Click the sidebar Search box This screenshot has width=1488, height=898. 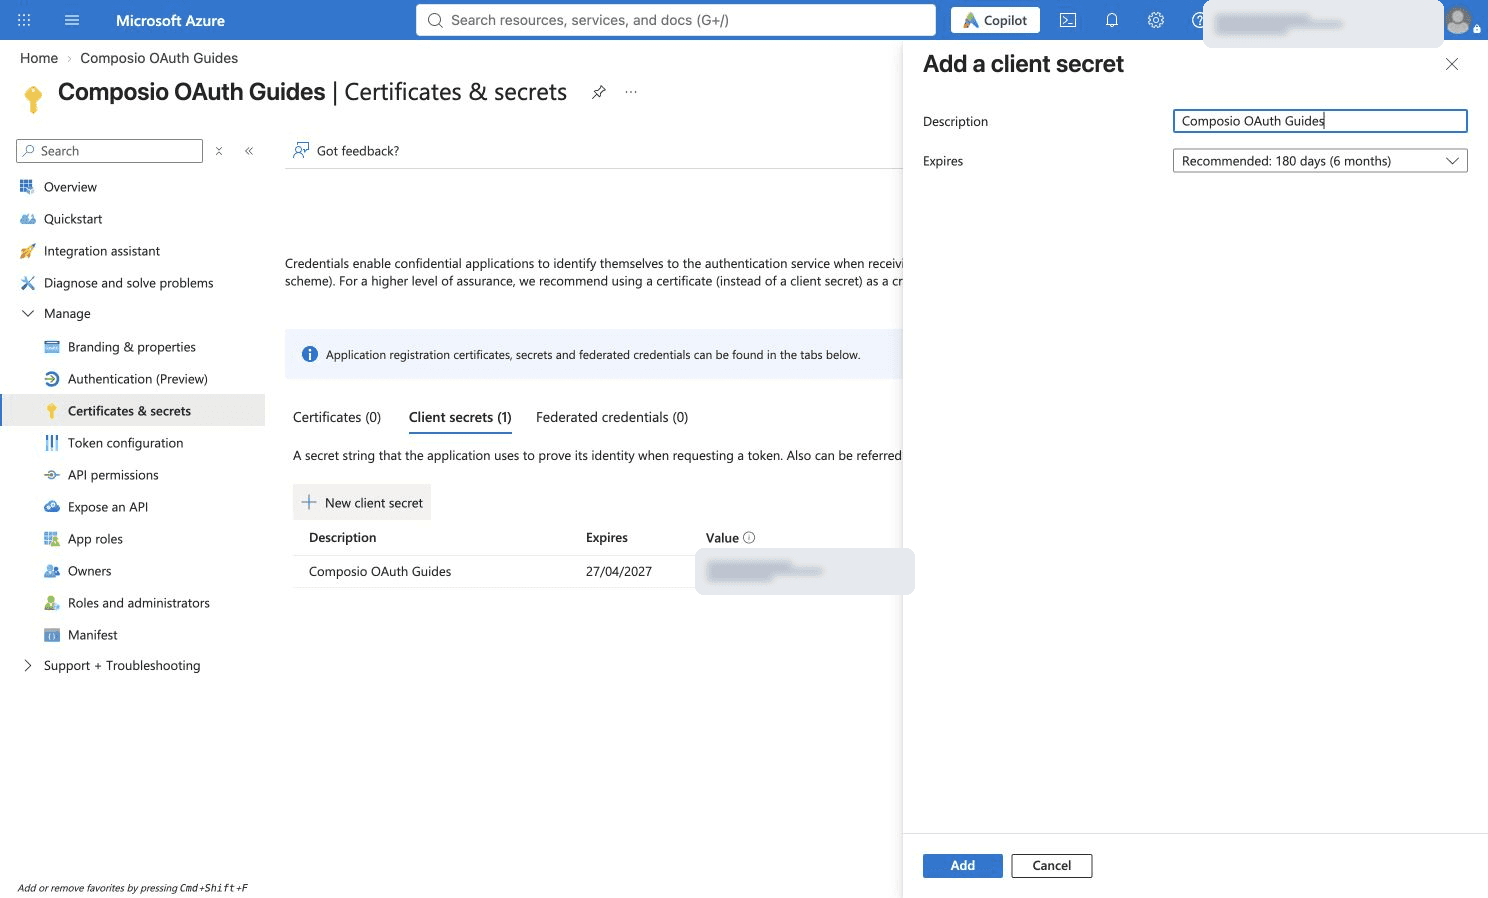click(x=110, y=151)
